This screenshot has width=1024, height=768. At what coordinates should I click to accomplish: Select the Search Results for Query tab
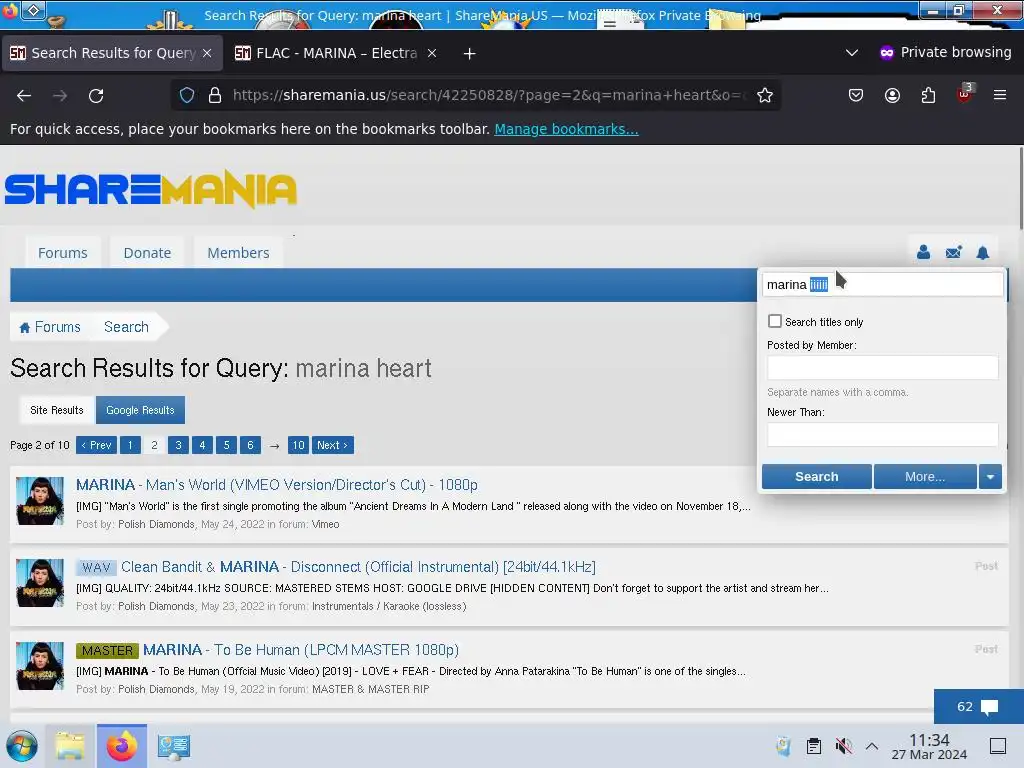tap(112, 54)
